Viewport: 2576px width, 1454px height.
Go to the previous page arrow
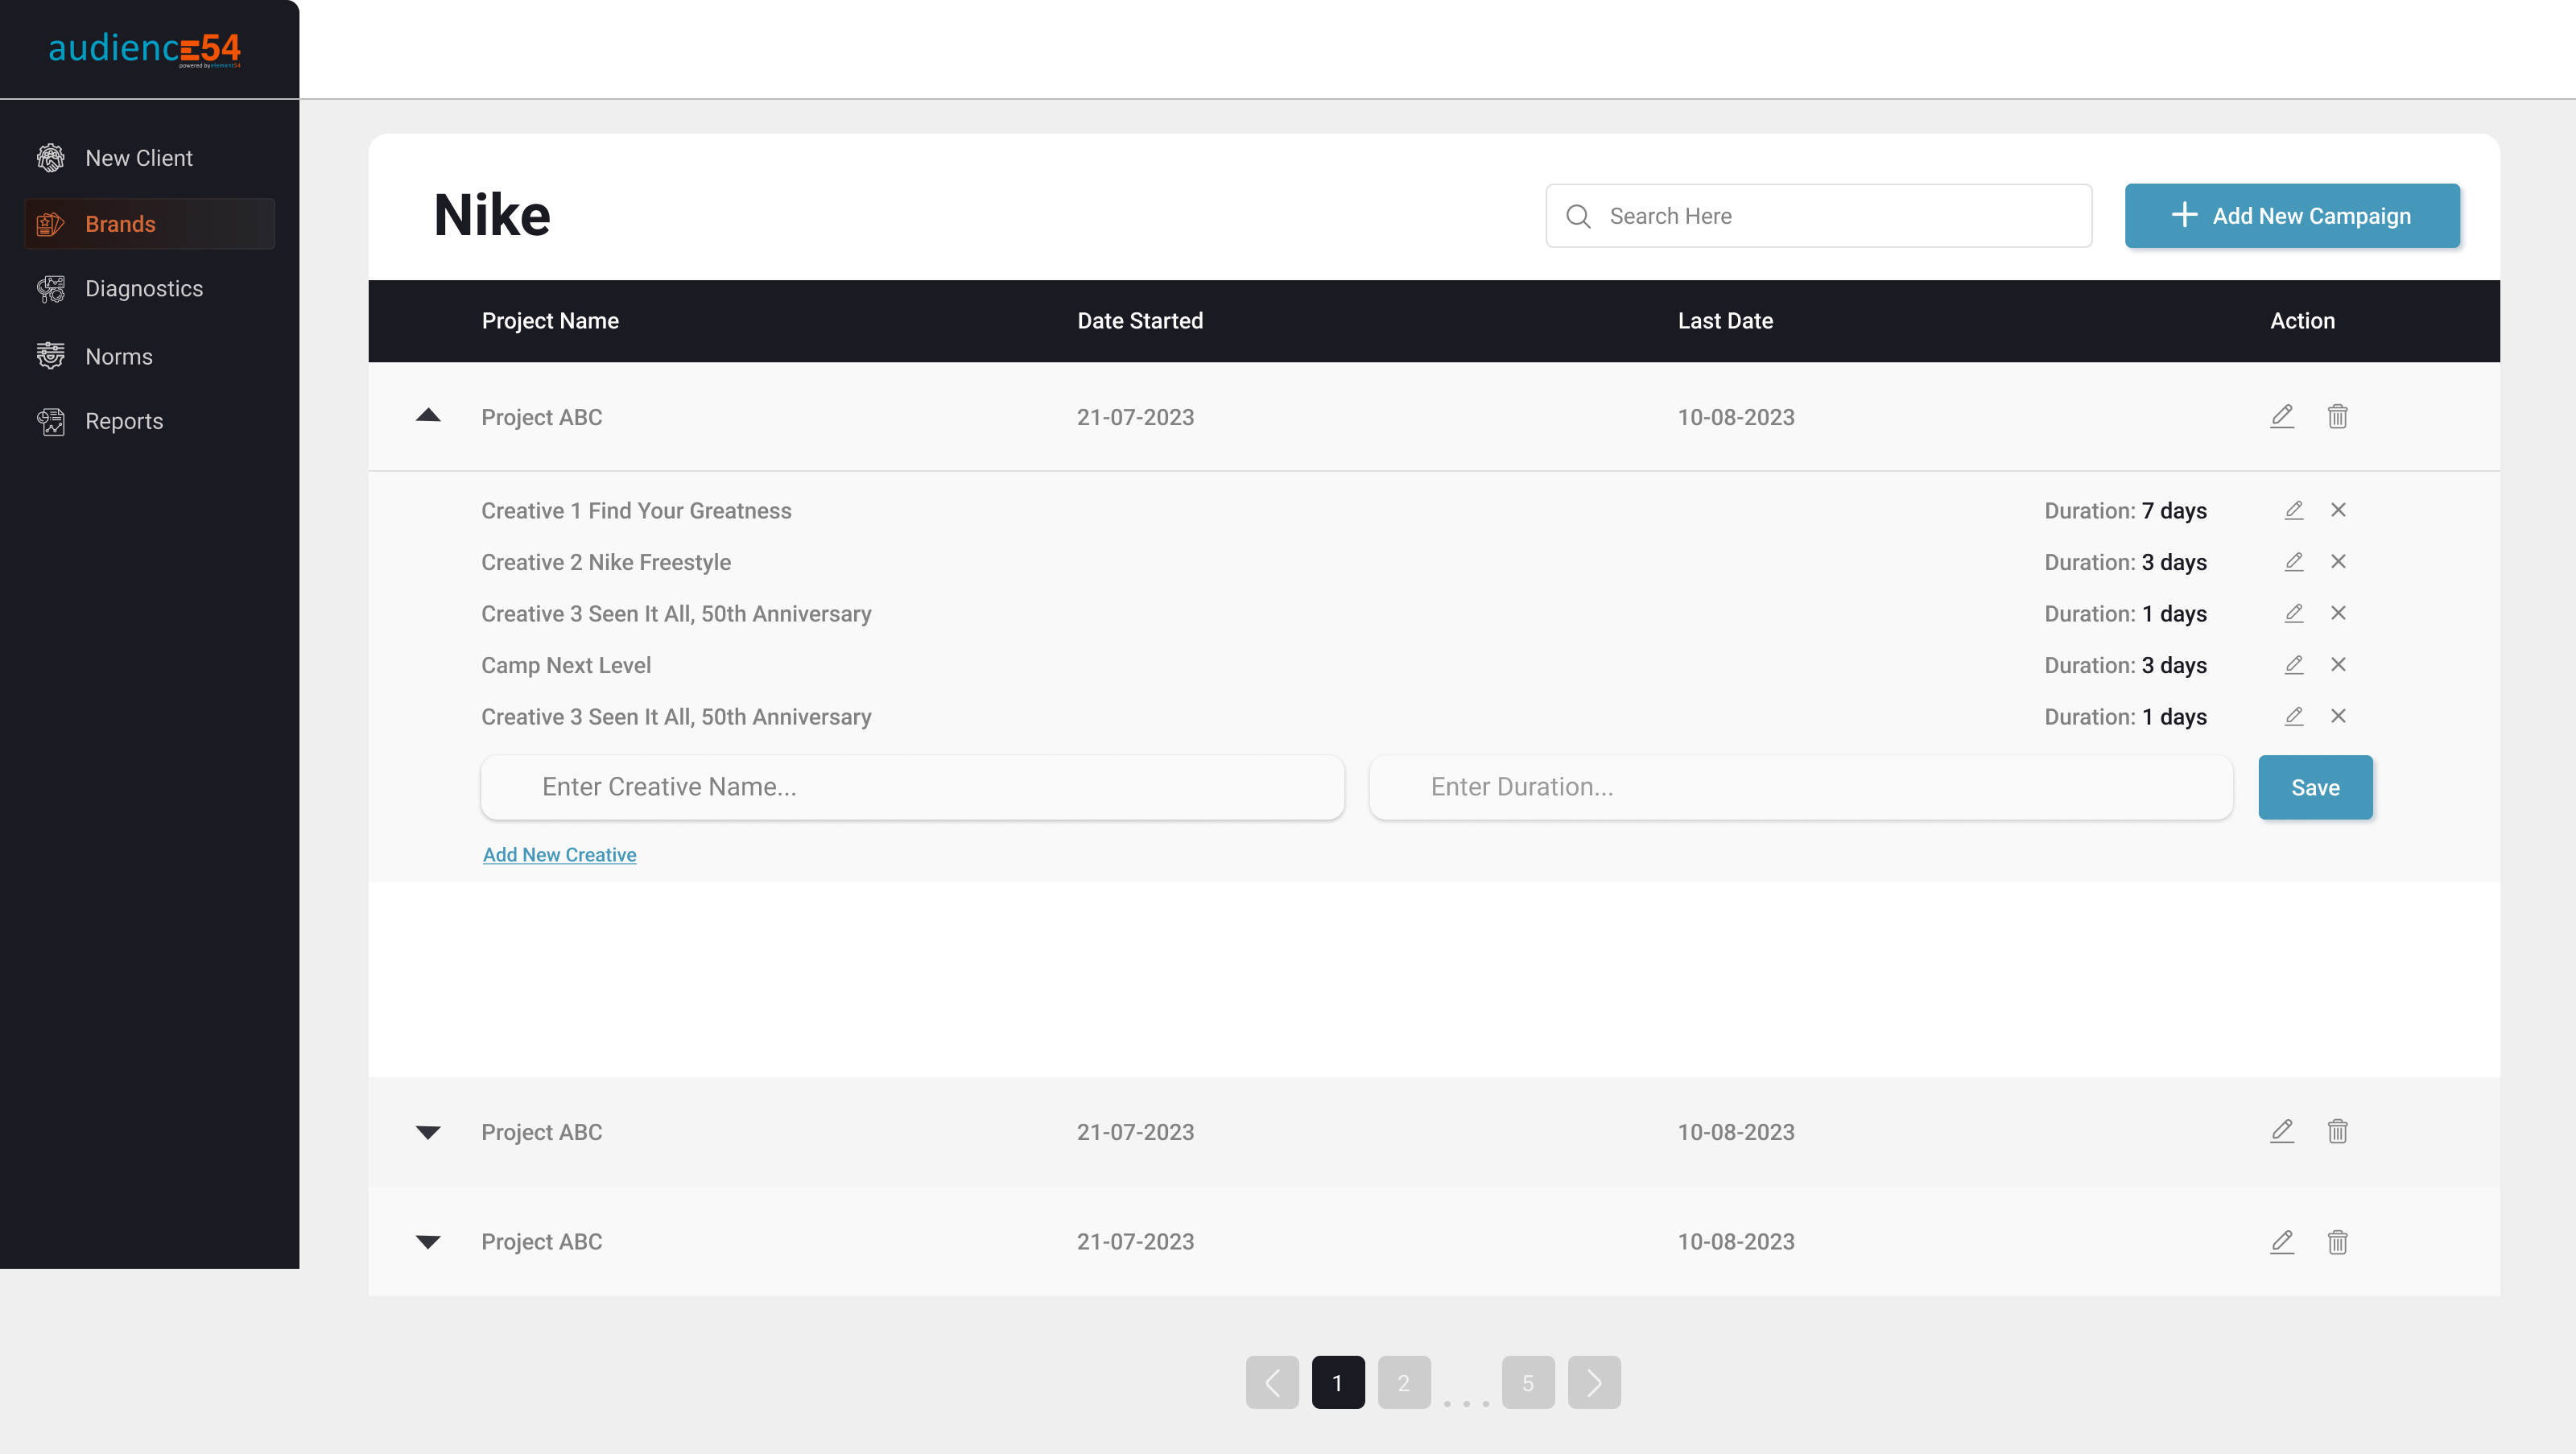pos(1272,1383)
